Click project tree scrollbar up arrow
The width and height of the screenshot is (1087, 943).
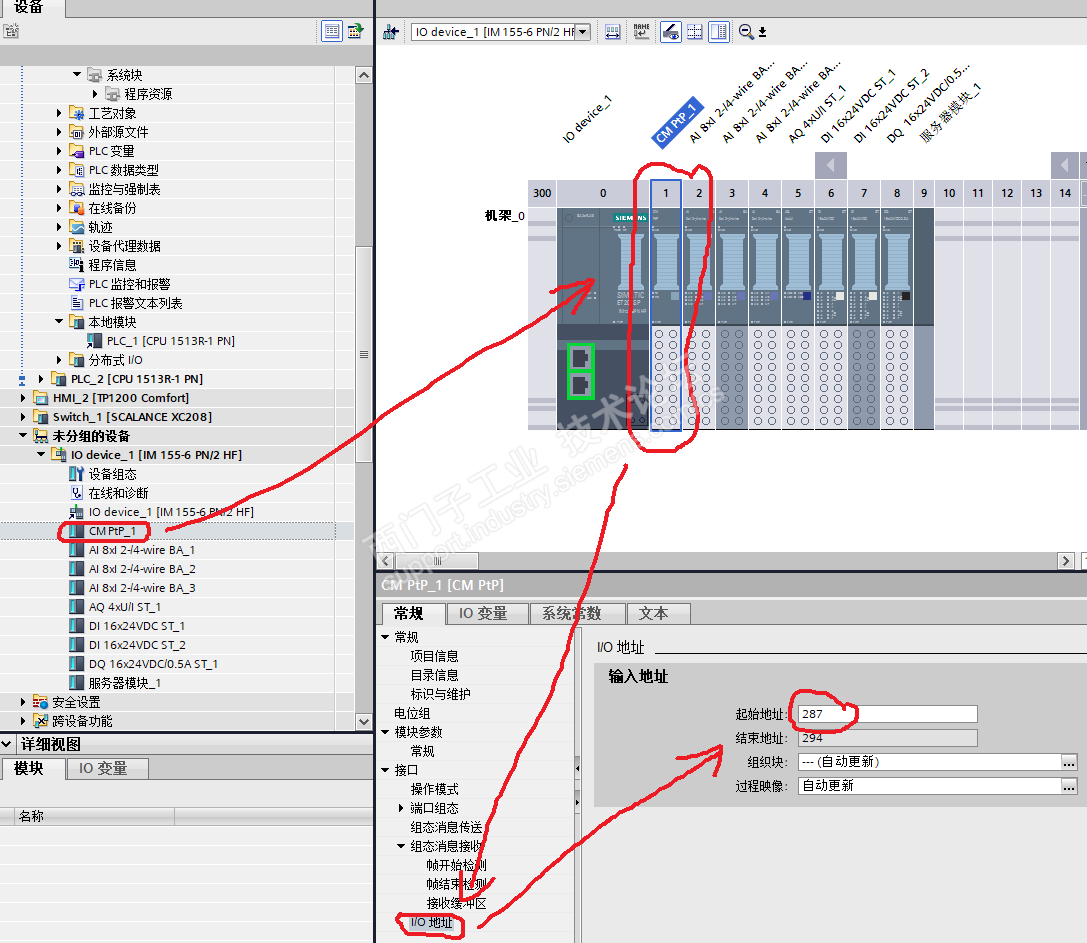click(x=364, y=75)
